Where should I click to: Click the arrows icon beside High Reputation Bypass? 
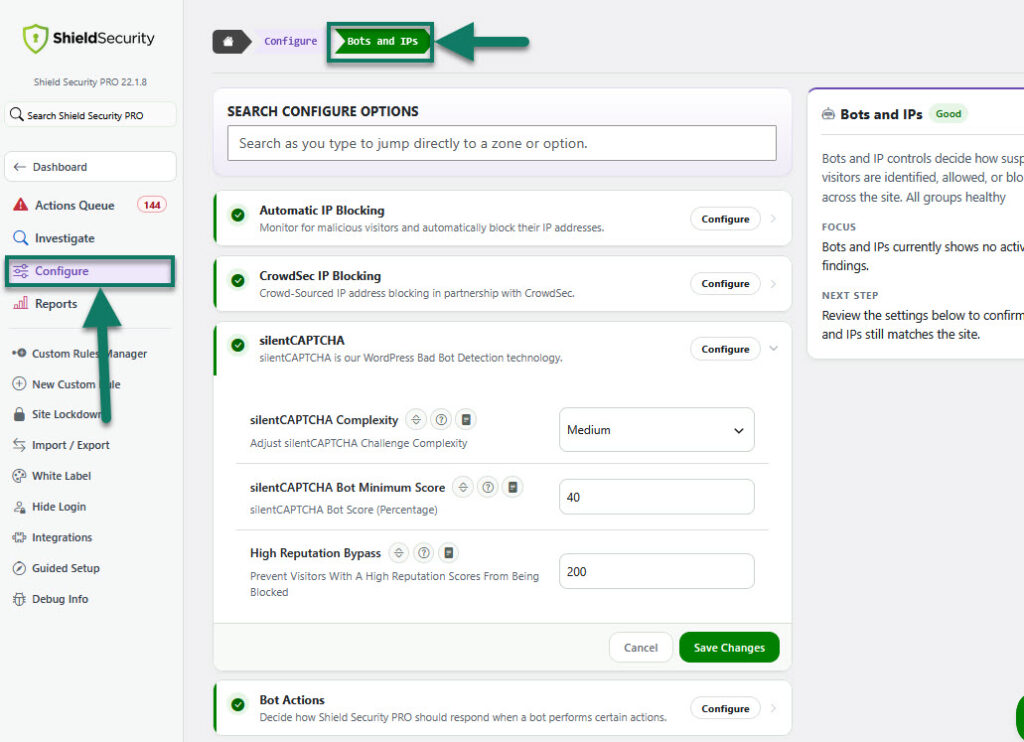click(x=398, y=553)
